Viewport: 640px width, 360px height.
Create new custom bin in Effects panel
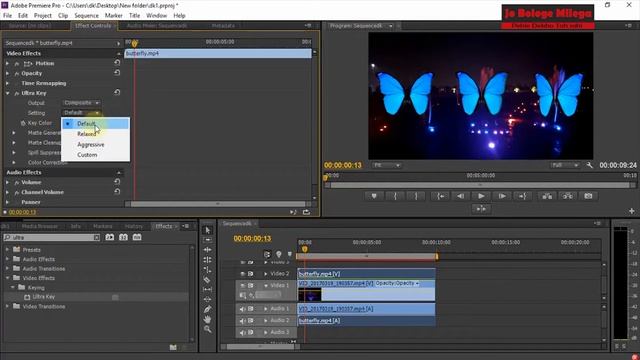pos(173,347)
